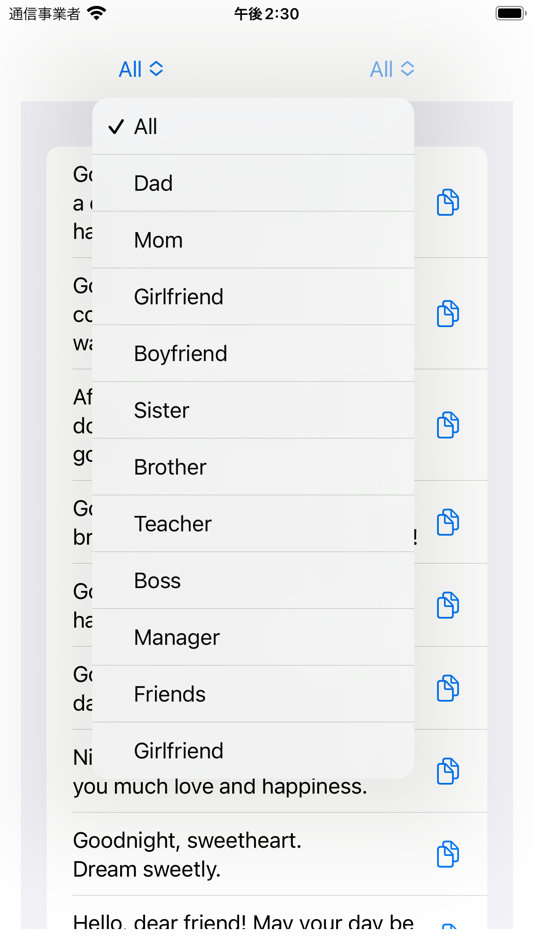Pick Boyfriend in the dropdown list
Screen dimensions: 534x950
click(x=253, y=353)
